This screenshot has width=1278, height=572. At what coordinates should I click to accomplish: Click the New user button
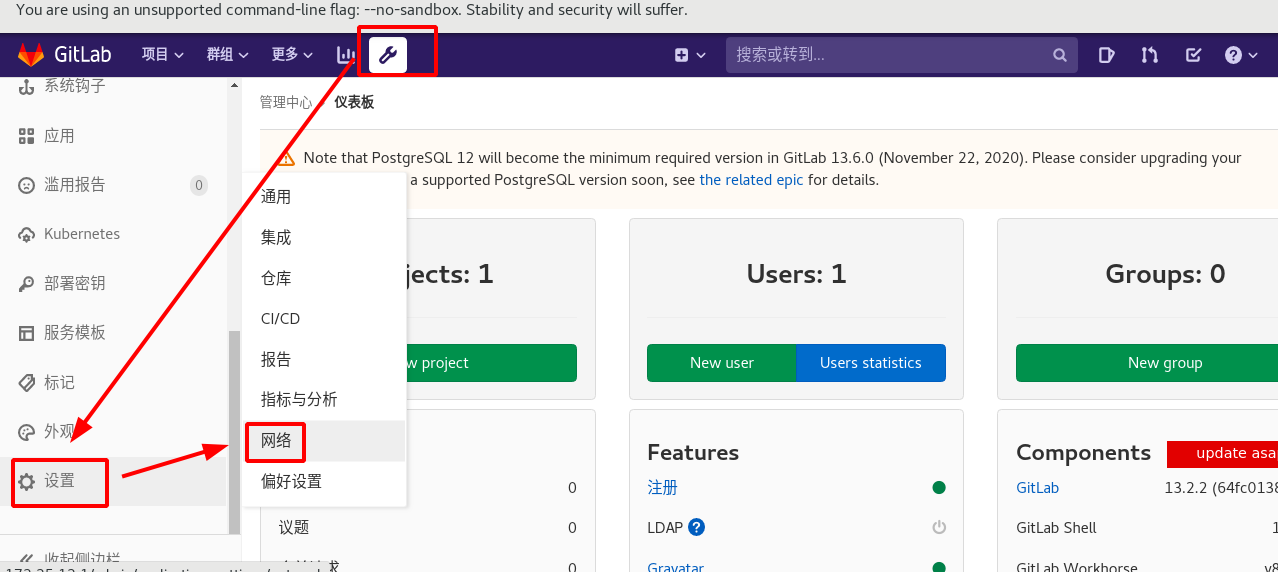point(722,363)
